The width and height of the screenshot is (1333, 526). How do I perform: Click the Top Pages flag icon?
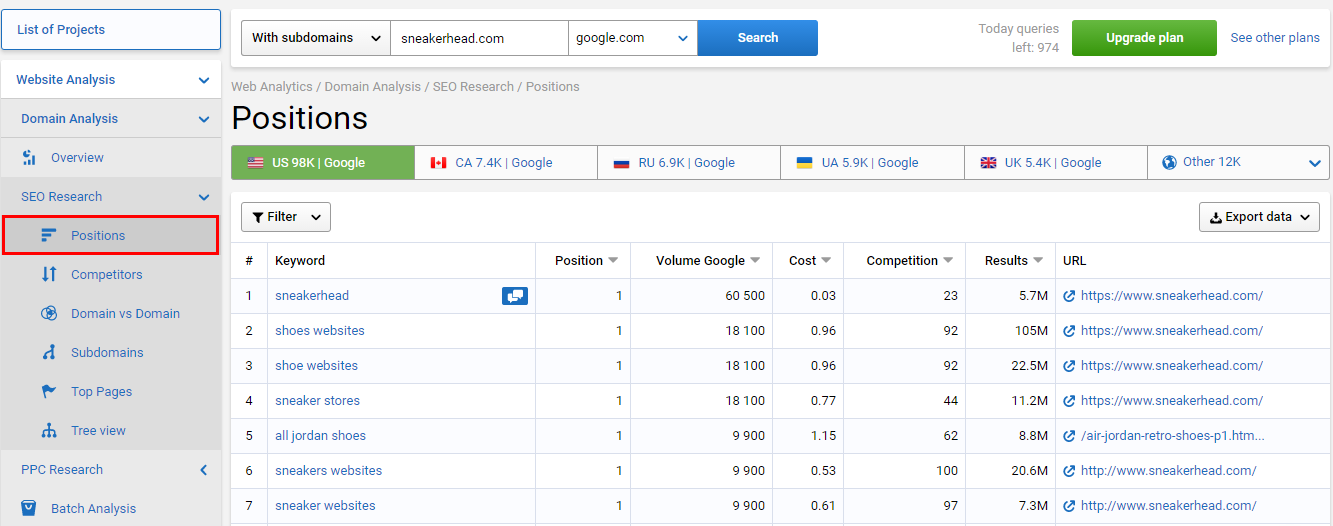(49, 391)
